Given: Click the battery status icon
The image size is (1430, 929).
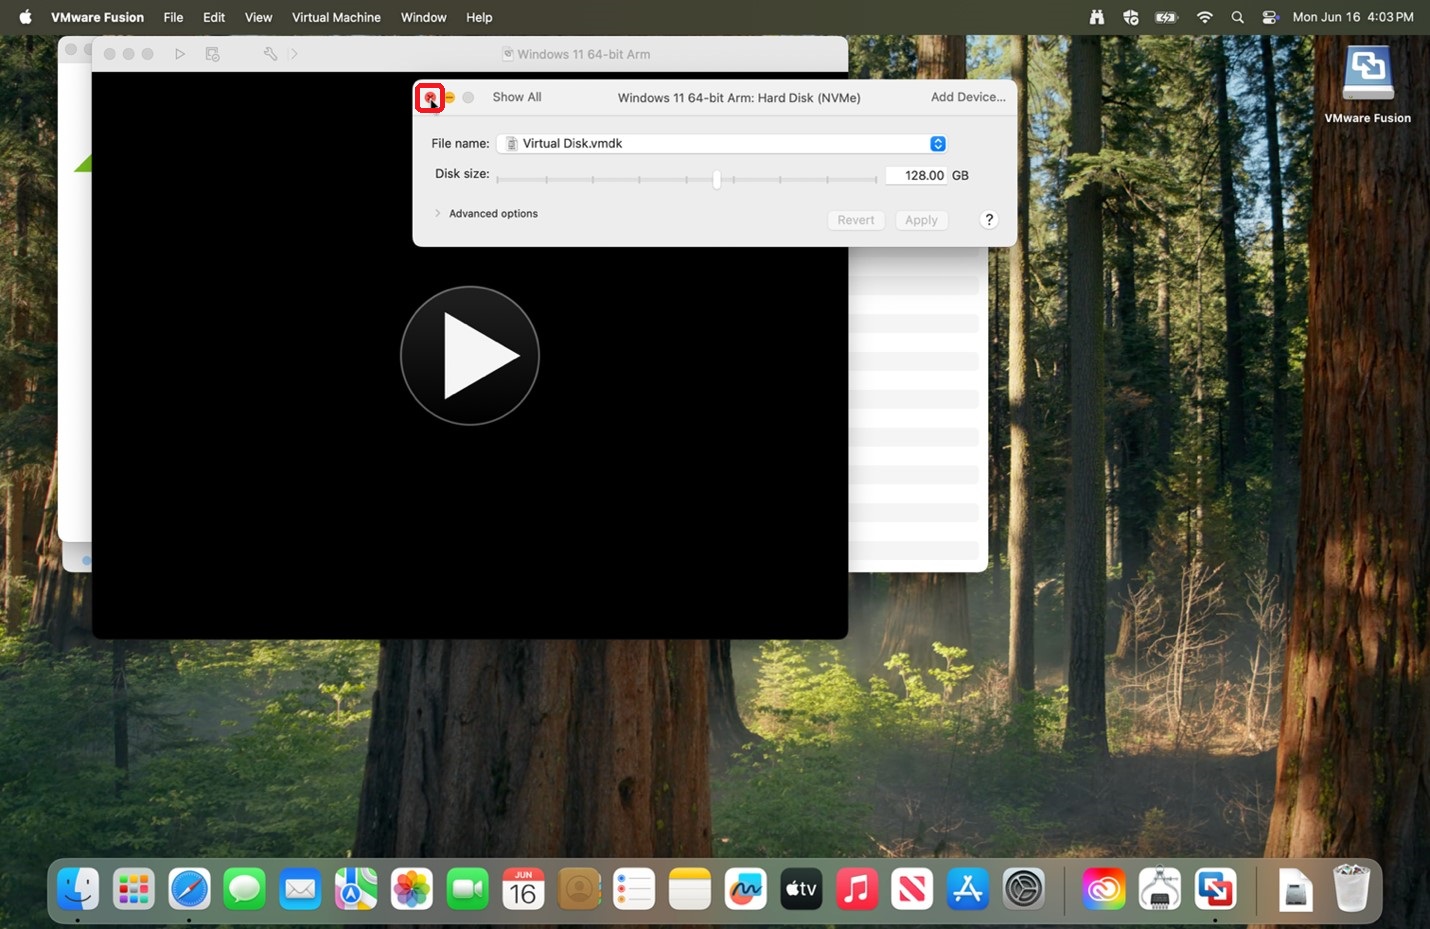Looking at the screenshot, I should coord(1167,17).
